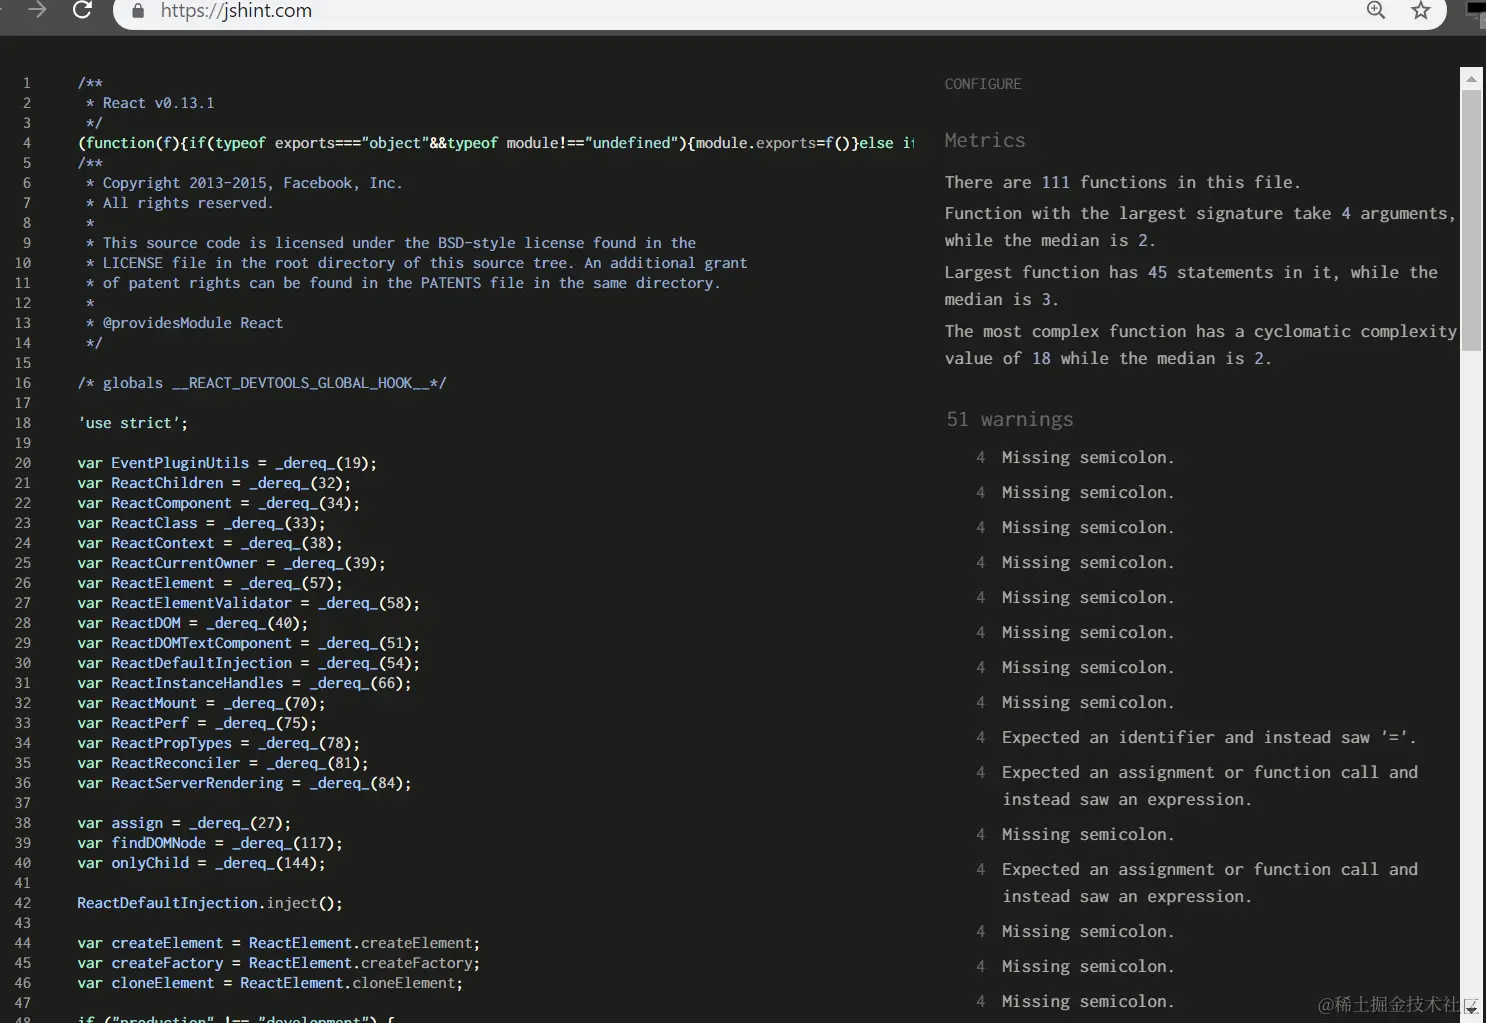Click code line 'var findDOMNode = _dereq_(117);'
Screen dimensions: 1486x1023
[x=210, y=843]
